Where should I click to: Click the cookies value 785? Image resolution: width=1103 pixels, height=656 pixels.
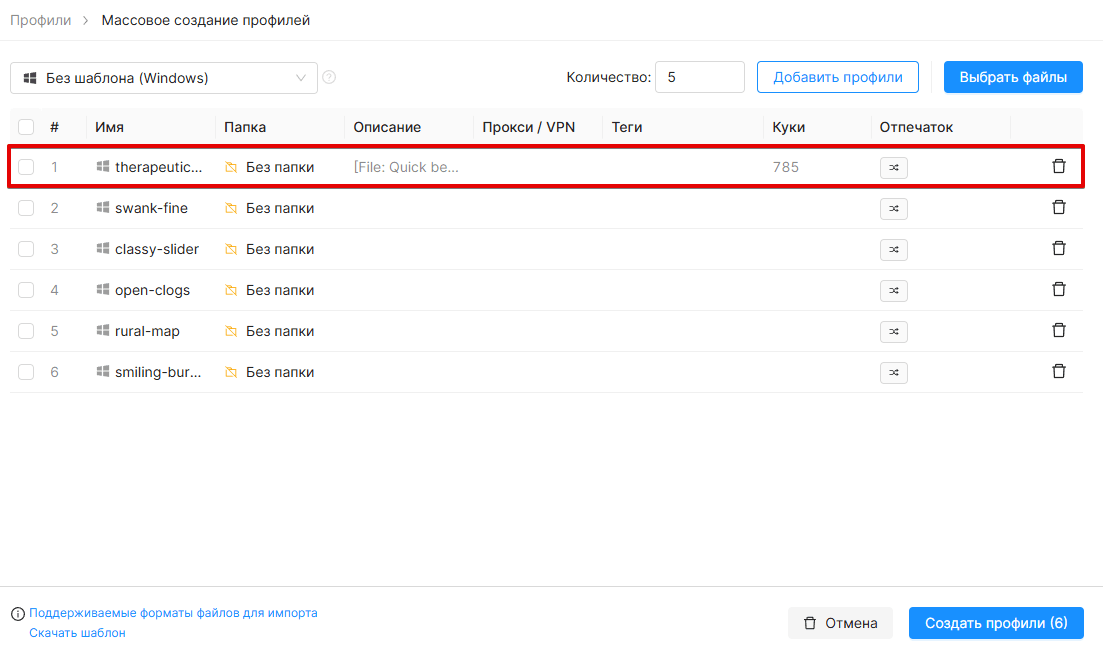tap(786, 167)
